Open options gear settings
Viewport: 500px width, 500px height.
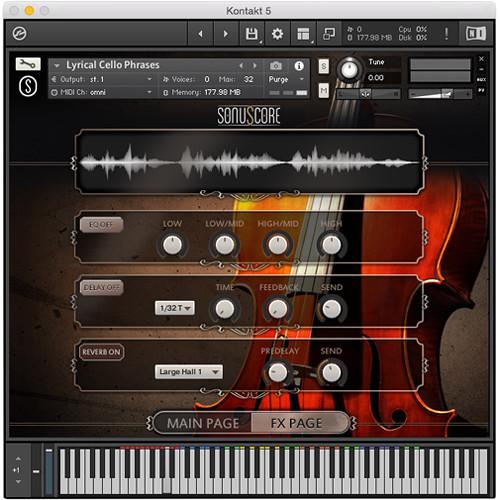point(277,34)
